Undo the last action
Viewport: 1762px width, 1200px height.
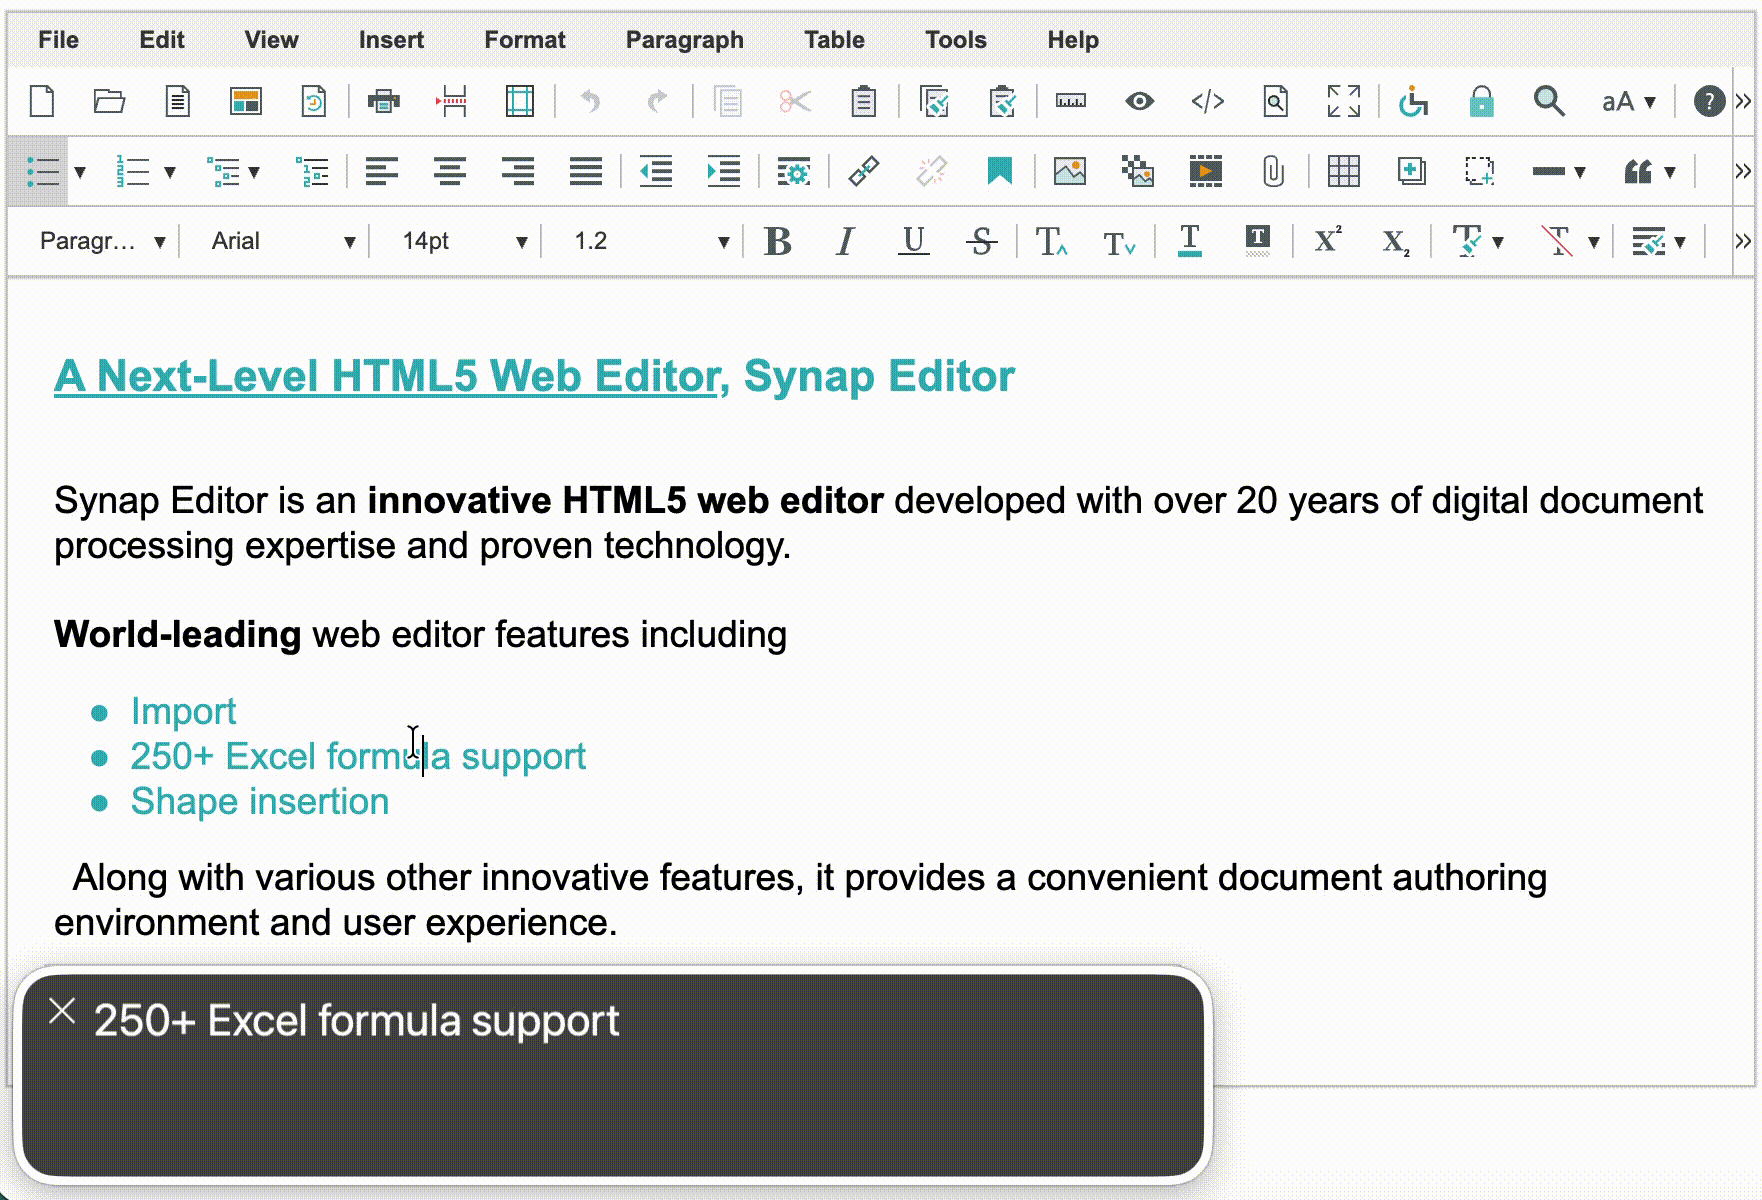pyautogui.click(x=590, y=101)
